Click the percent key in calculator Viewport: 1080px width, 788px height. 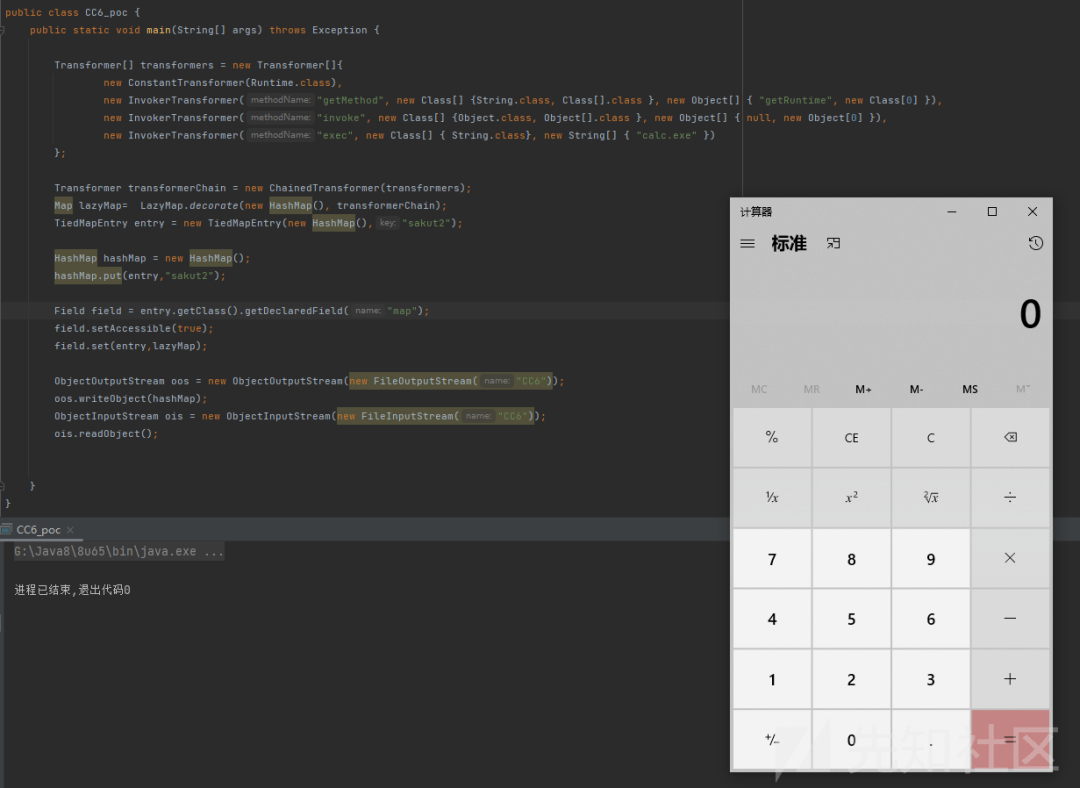[x=772, y=437]
